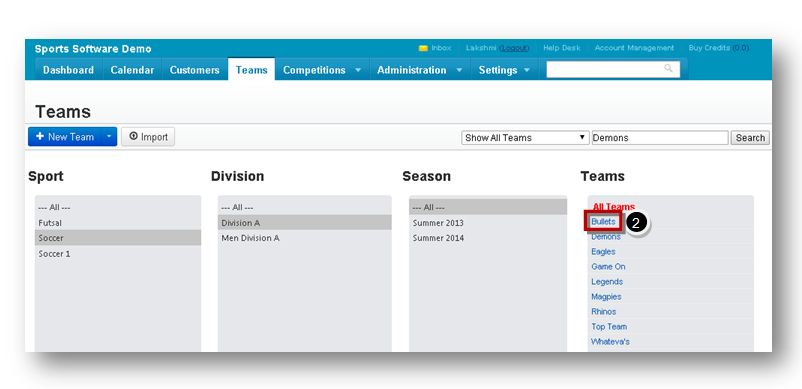802x389 pixels.
Task: Switch to the Dashboard tab
Action: pyautogui.click(x=69, y=70)
